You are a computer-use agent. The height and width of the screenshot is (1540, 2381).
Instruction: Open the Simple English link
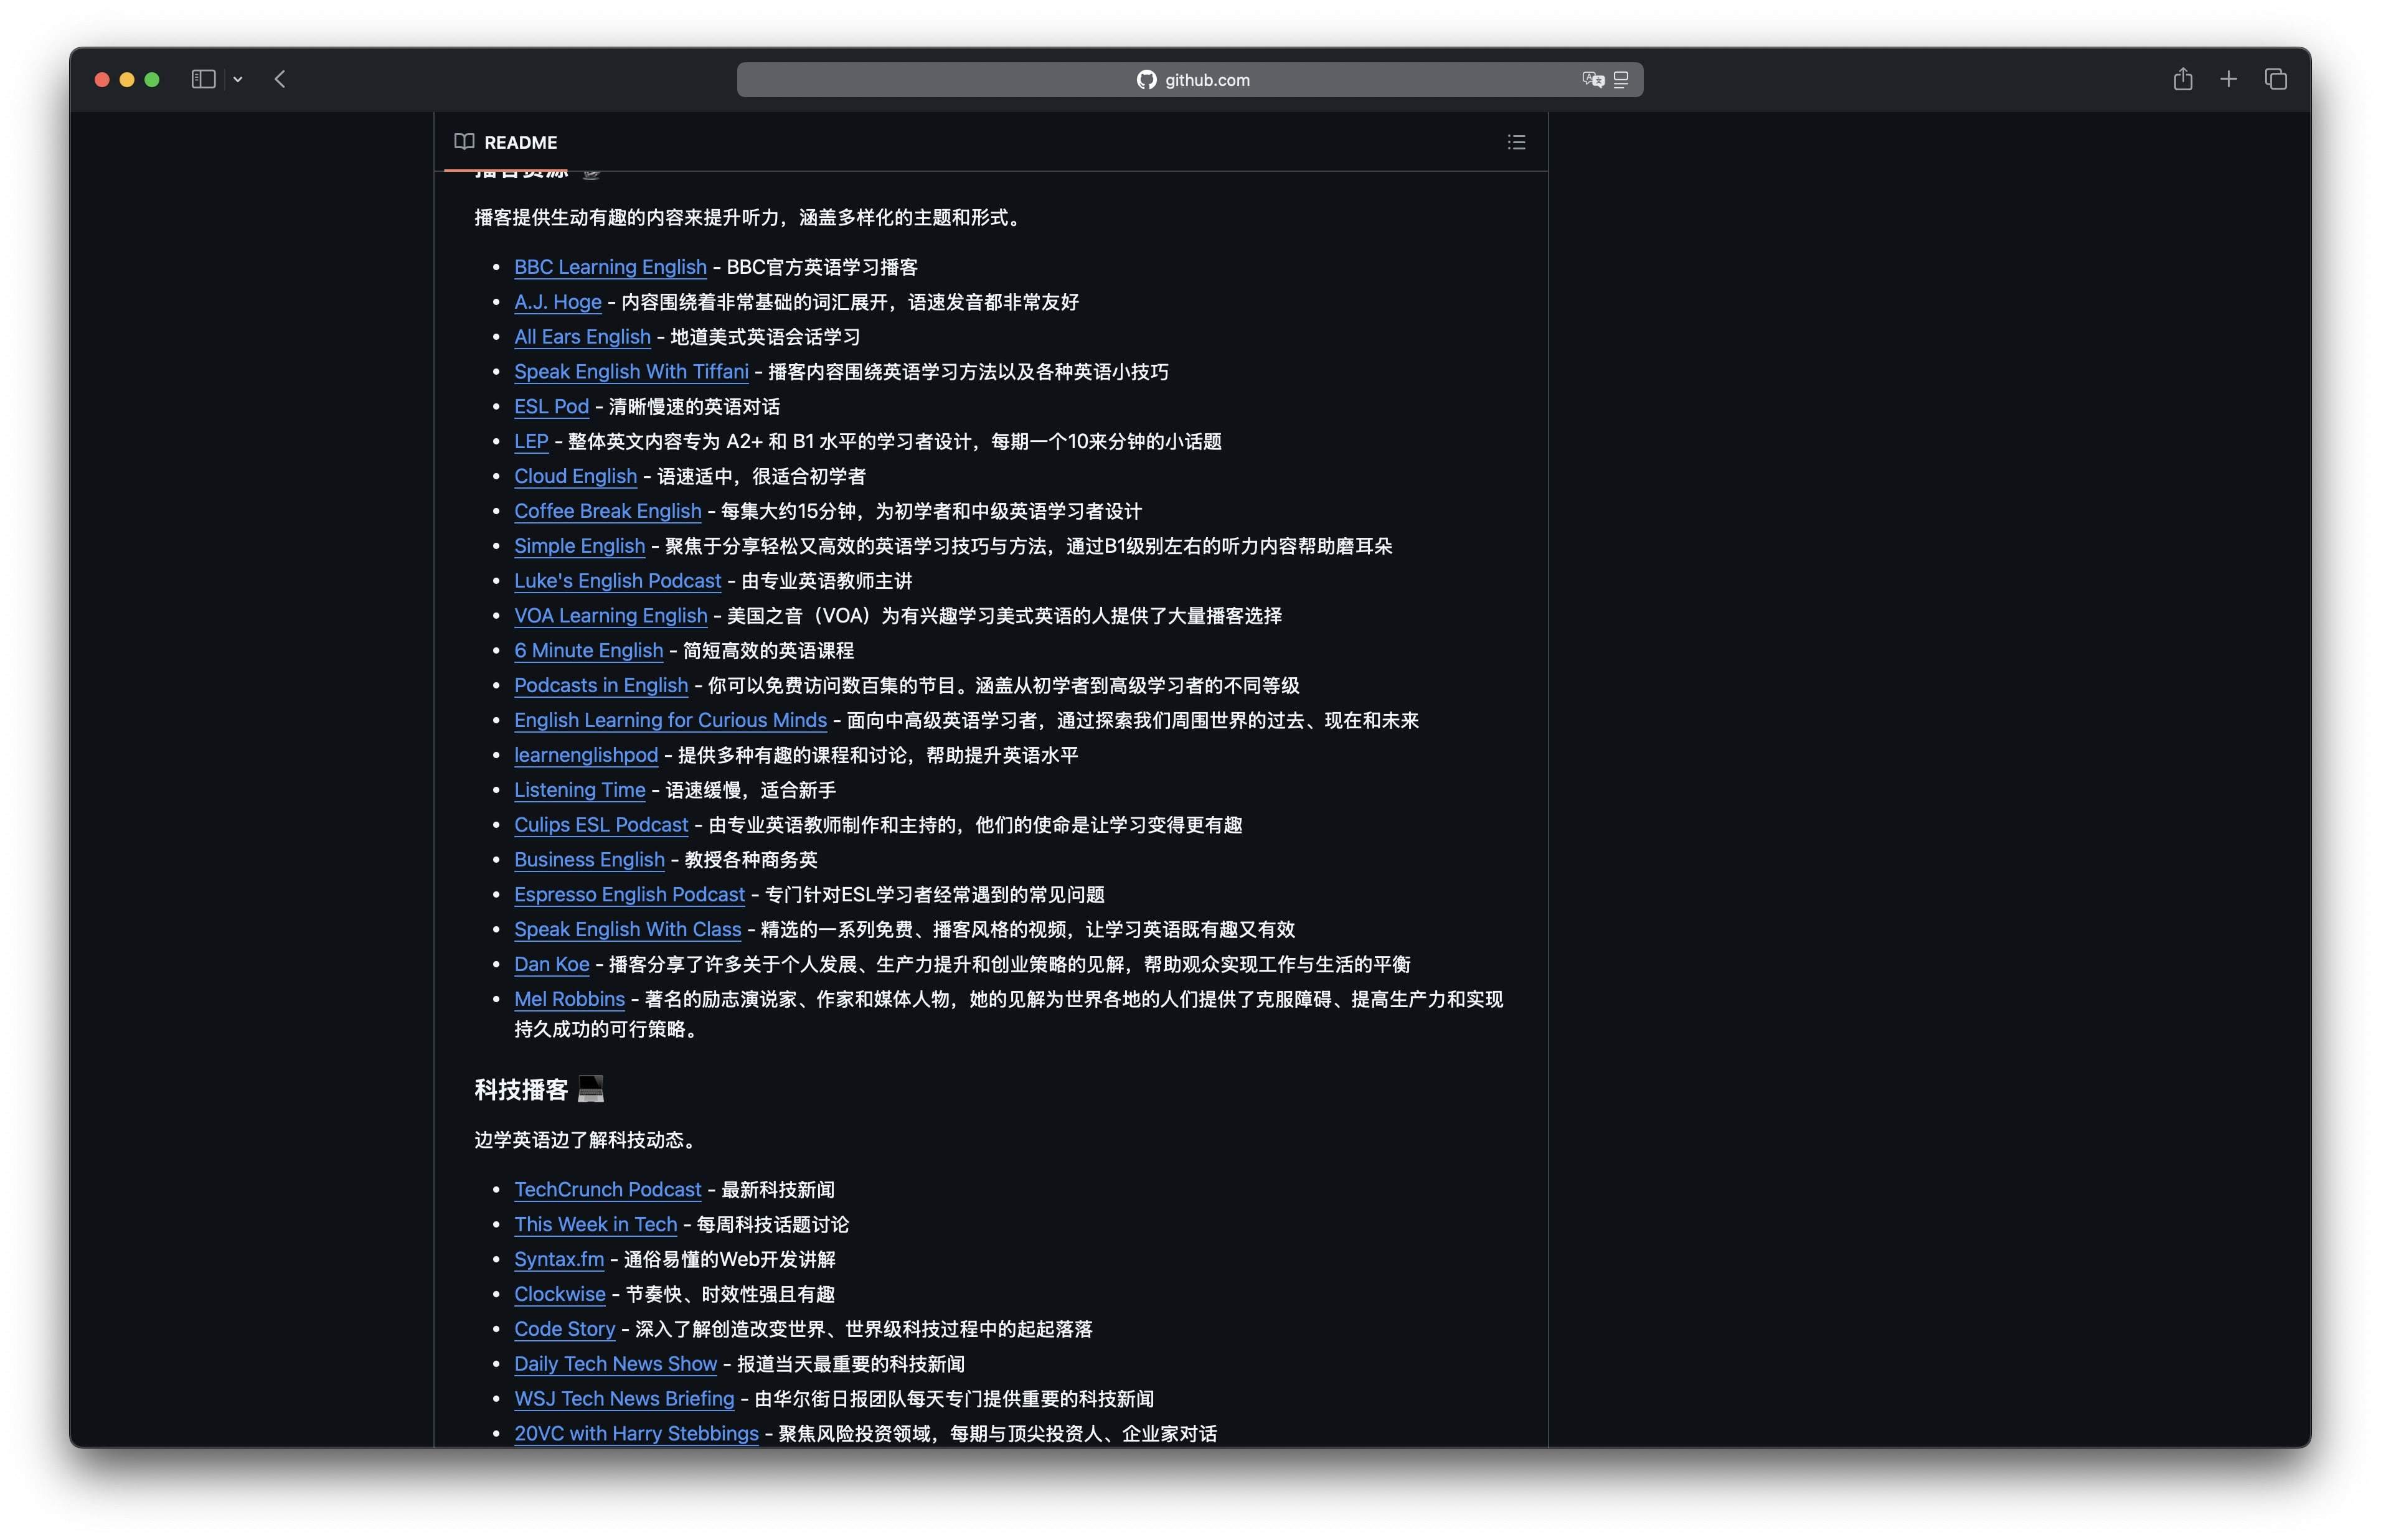[x=579, y=546]
